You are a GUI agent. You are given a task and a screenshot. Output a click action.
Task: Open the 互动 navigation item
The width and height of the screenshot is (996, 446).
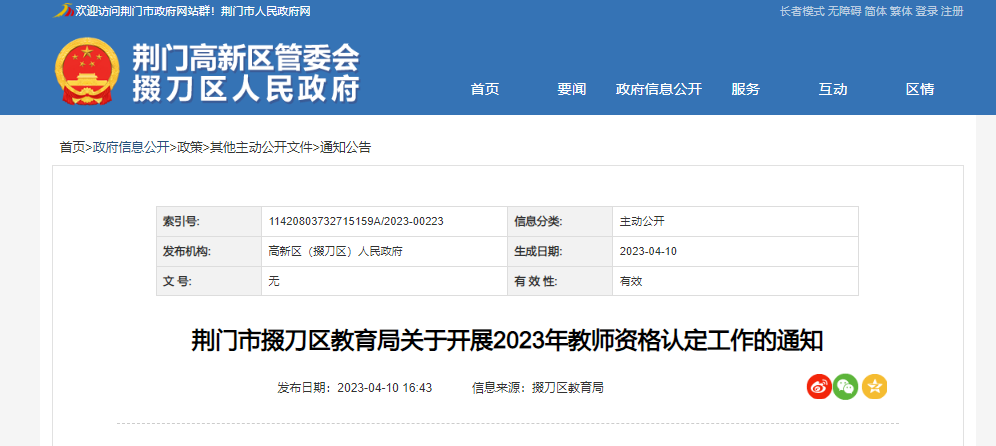pos(833,90)
